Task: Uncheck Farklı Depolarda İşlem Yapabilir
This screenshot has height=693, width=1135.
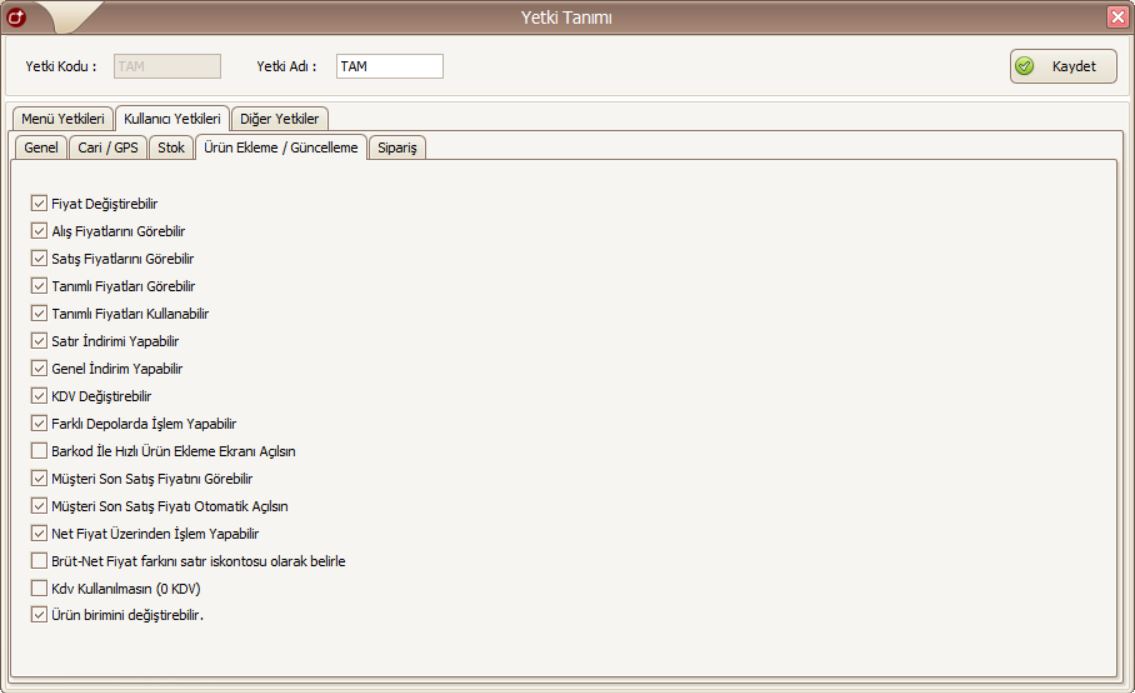Action: point(39,423)
